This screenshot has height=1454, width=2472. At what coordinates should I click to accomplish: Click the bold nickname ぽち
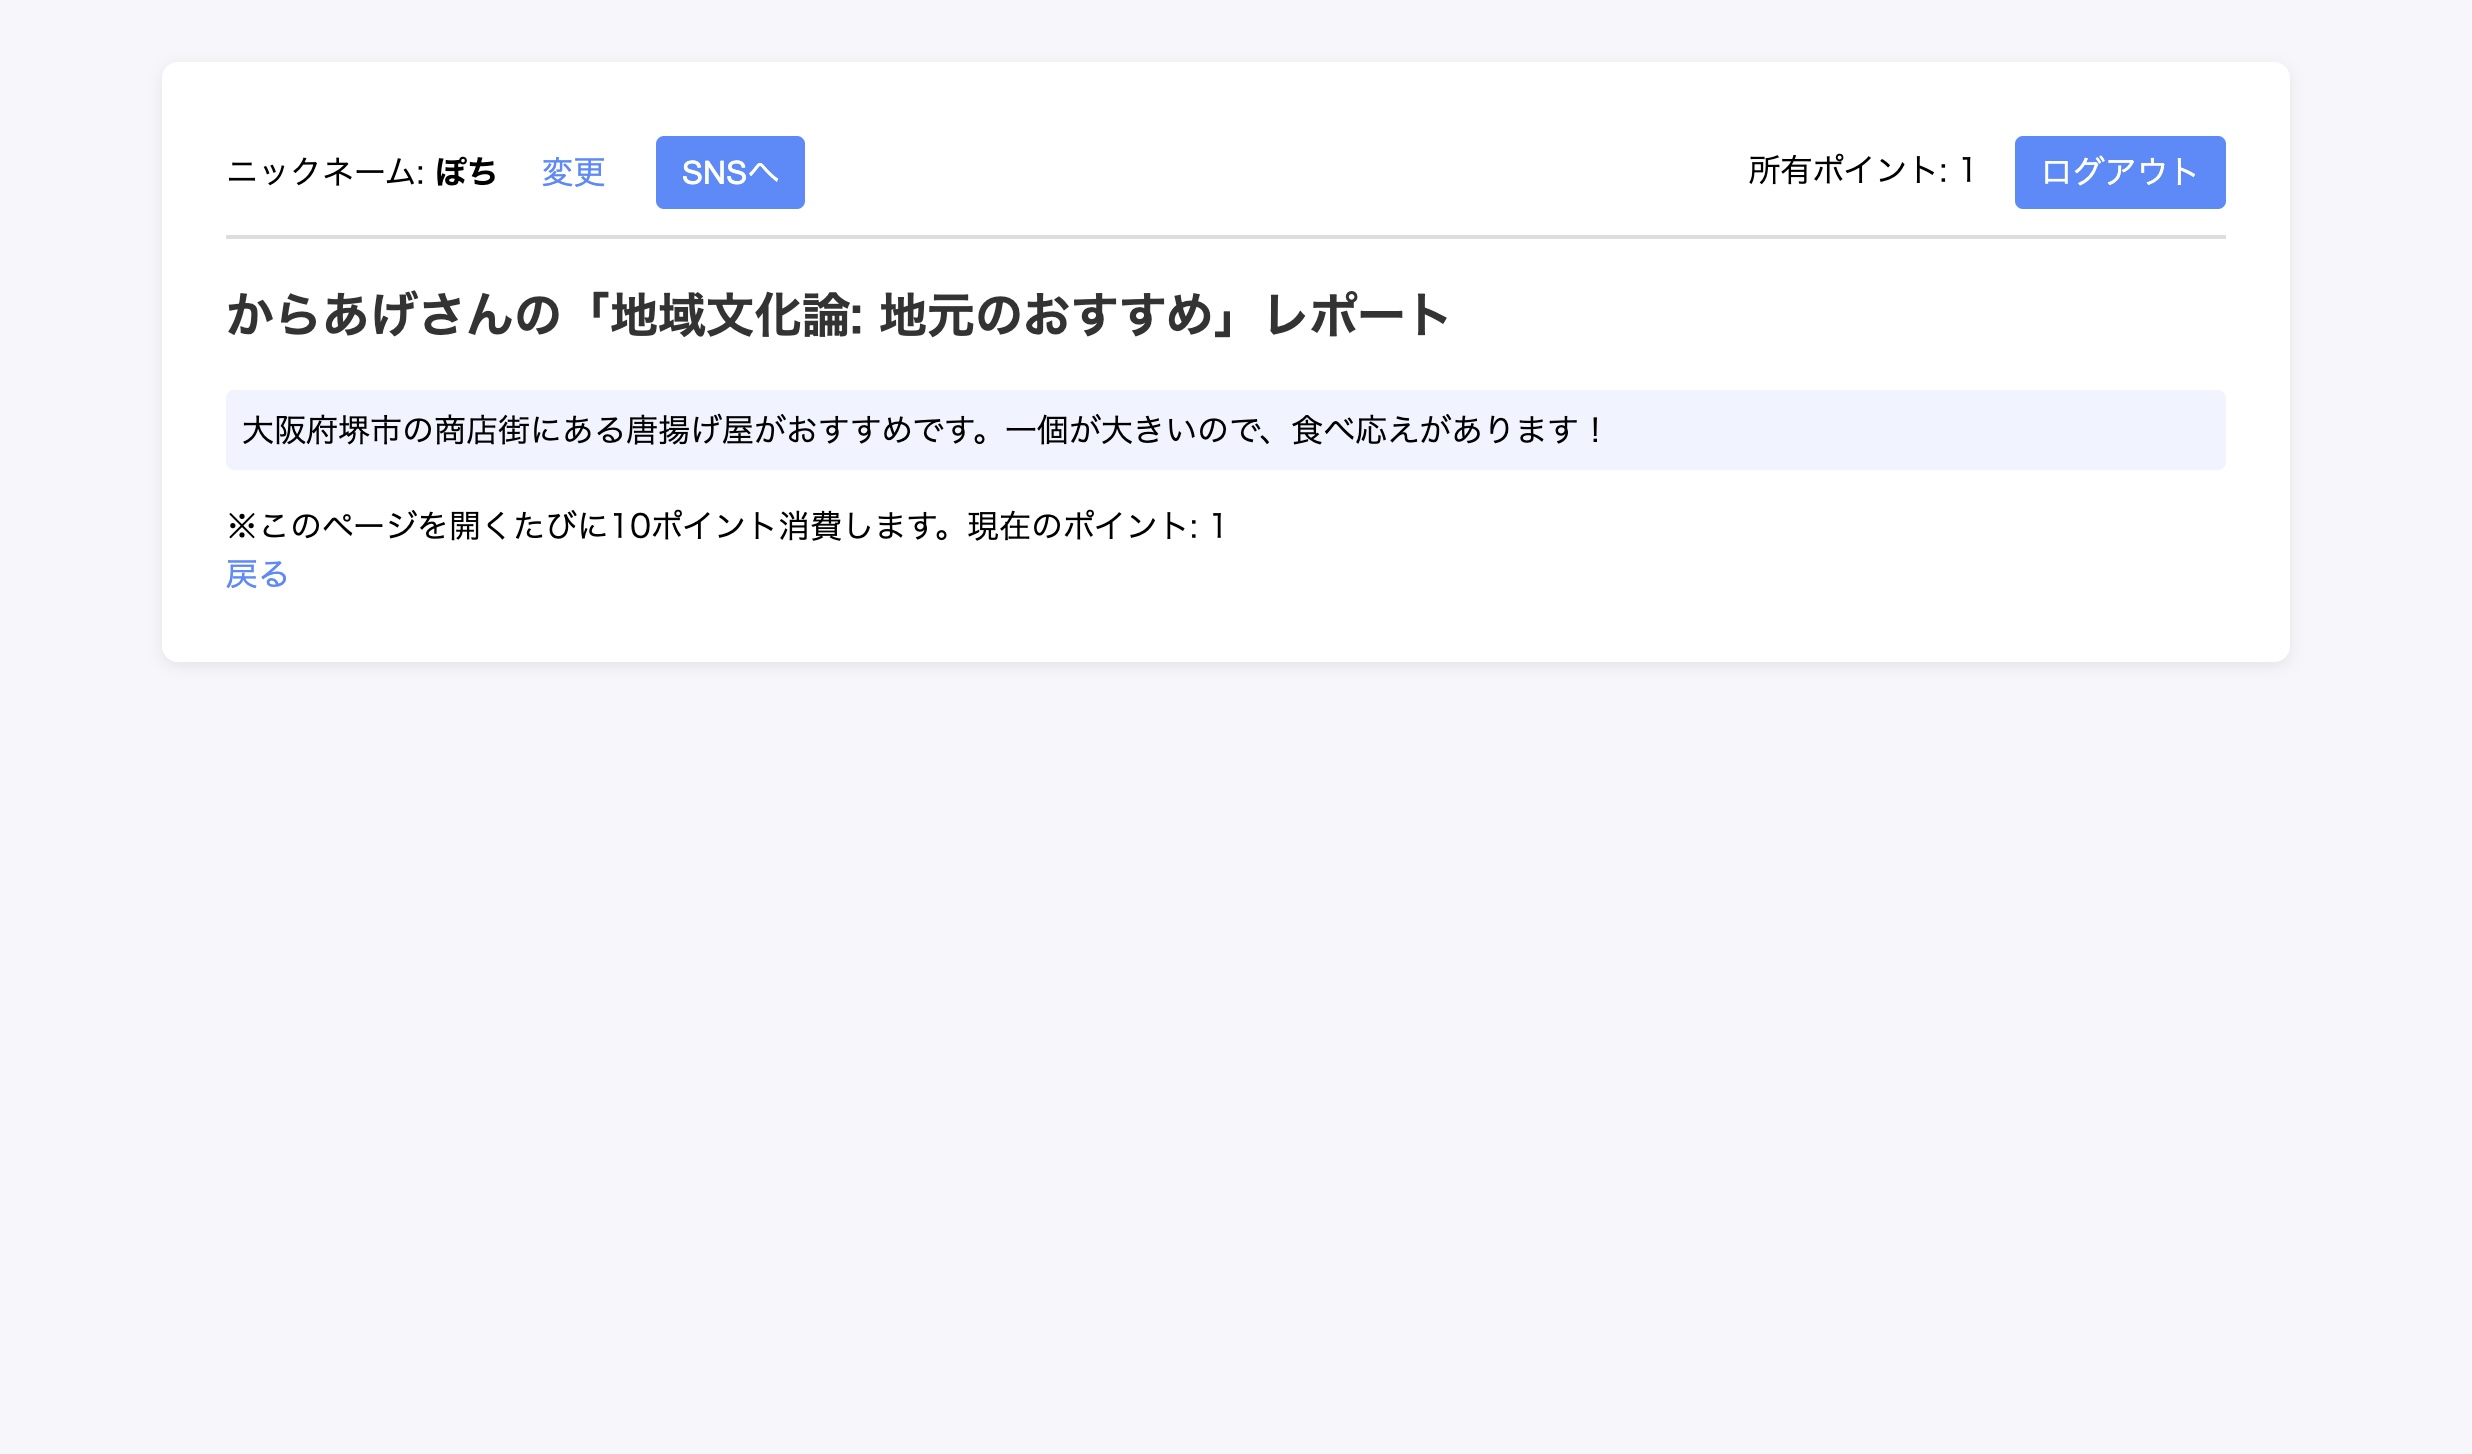click(x=466, y=172)
